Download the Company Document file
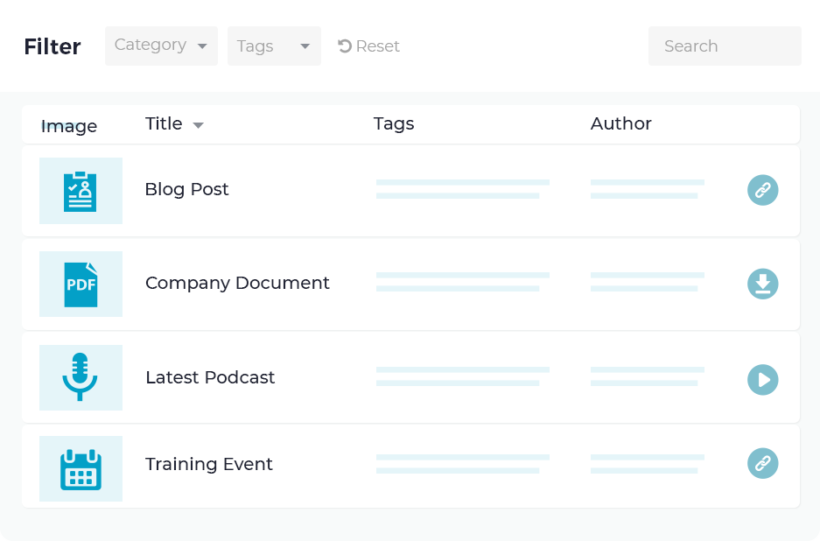820x541 pixels. pyautogui.click(x=762, y=284)
